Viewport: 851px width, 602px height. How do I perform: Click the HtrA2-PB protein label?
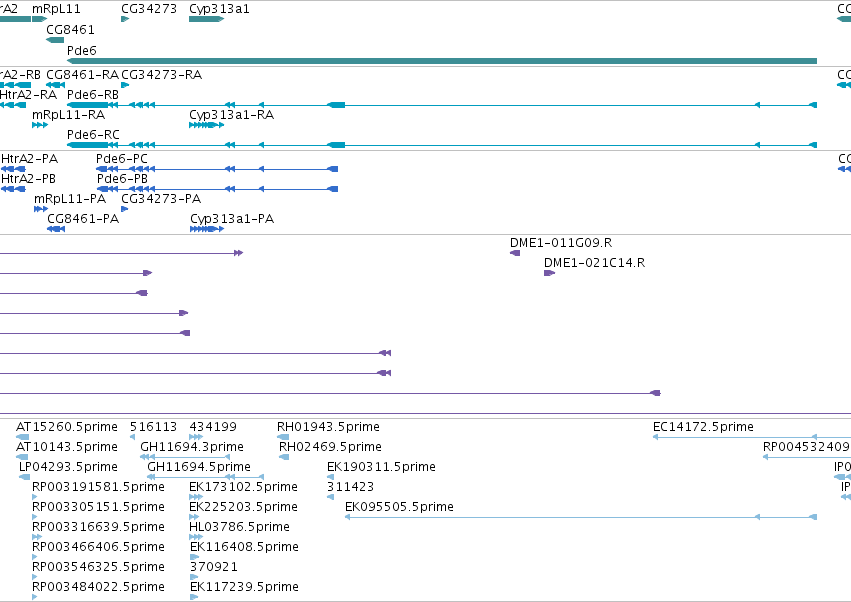click(x=28, y=179)
